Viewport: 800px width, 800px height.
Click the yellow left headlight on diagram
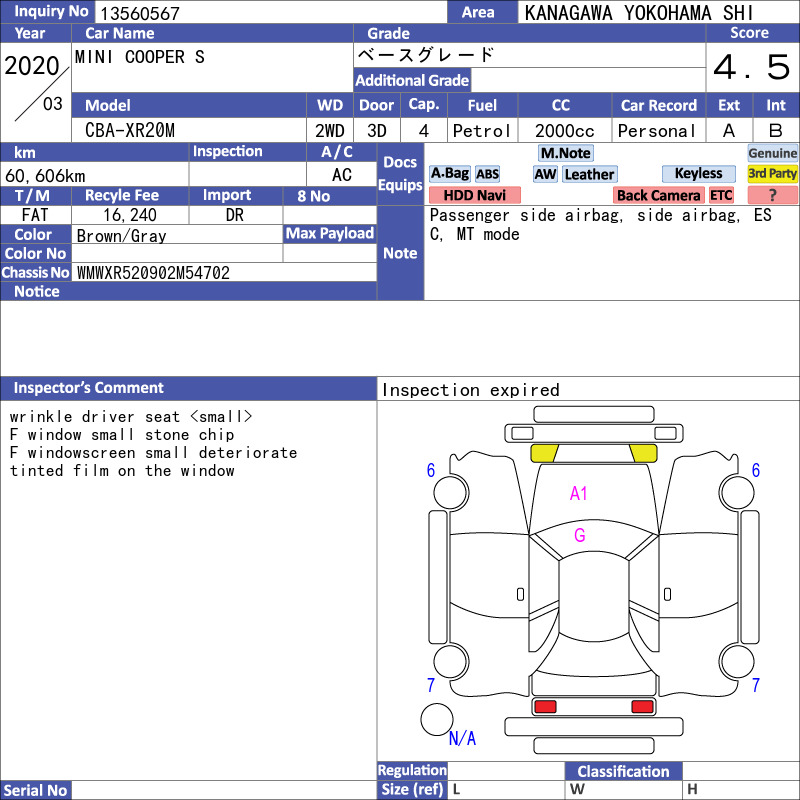pyautogui.click(x=544, y=453)
